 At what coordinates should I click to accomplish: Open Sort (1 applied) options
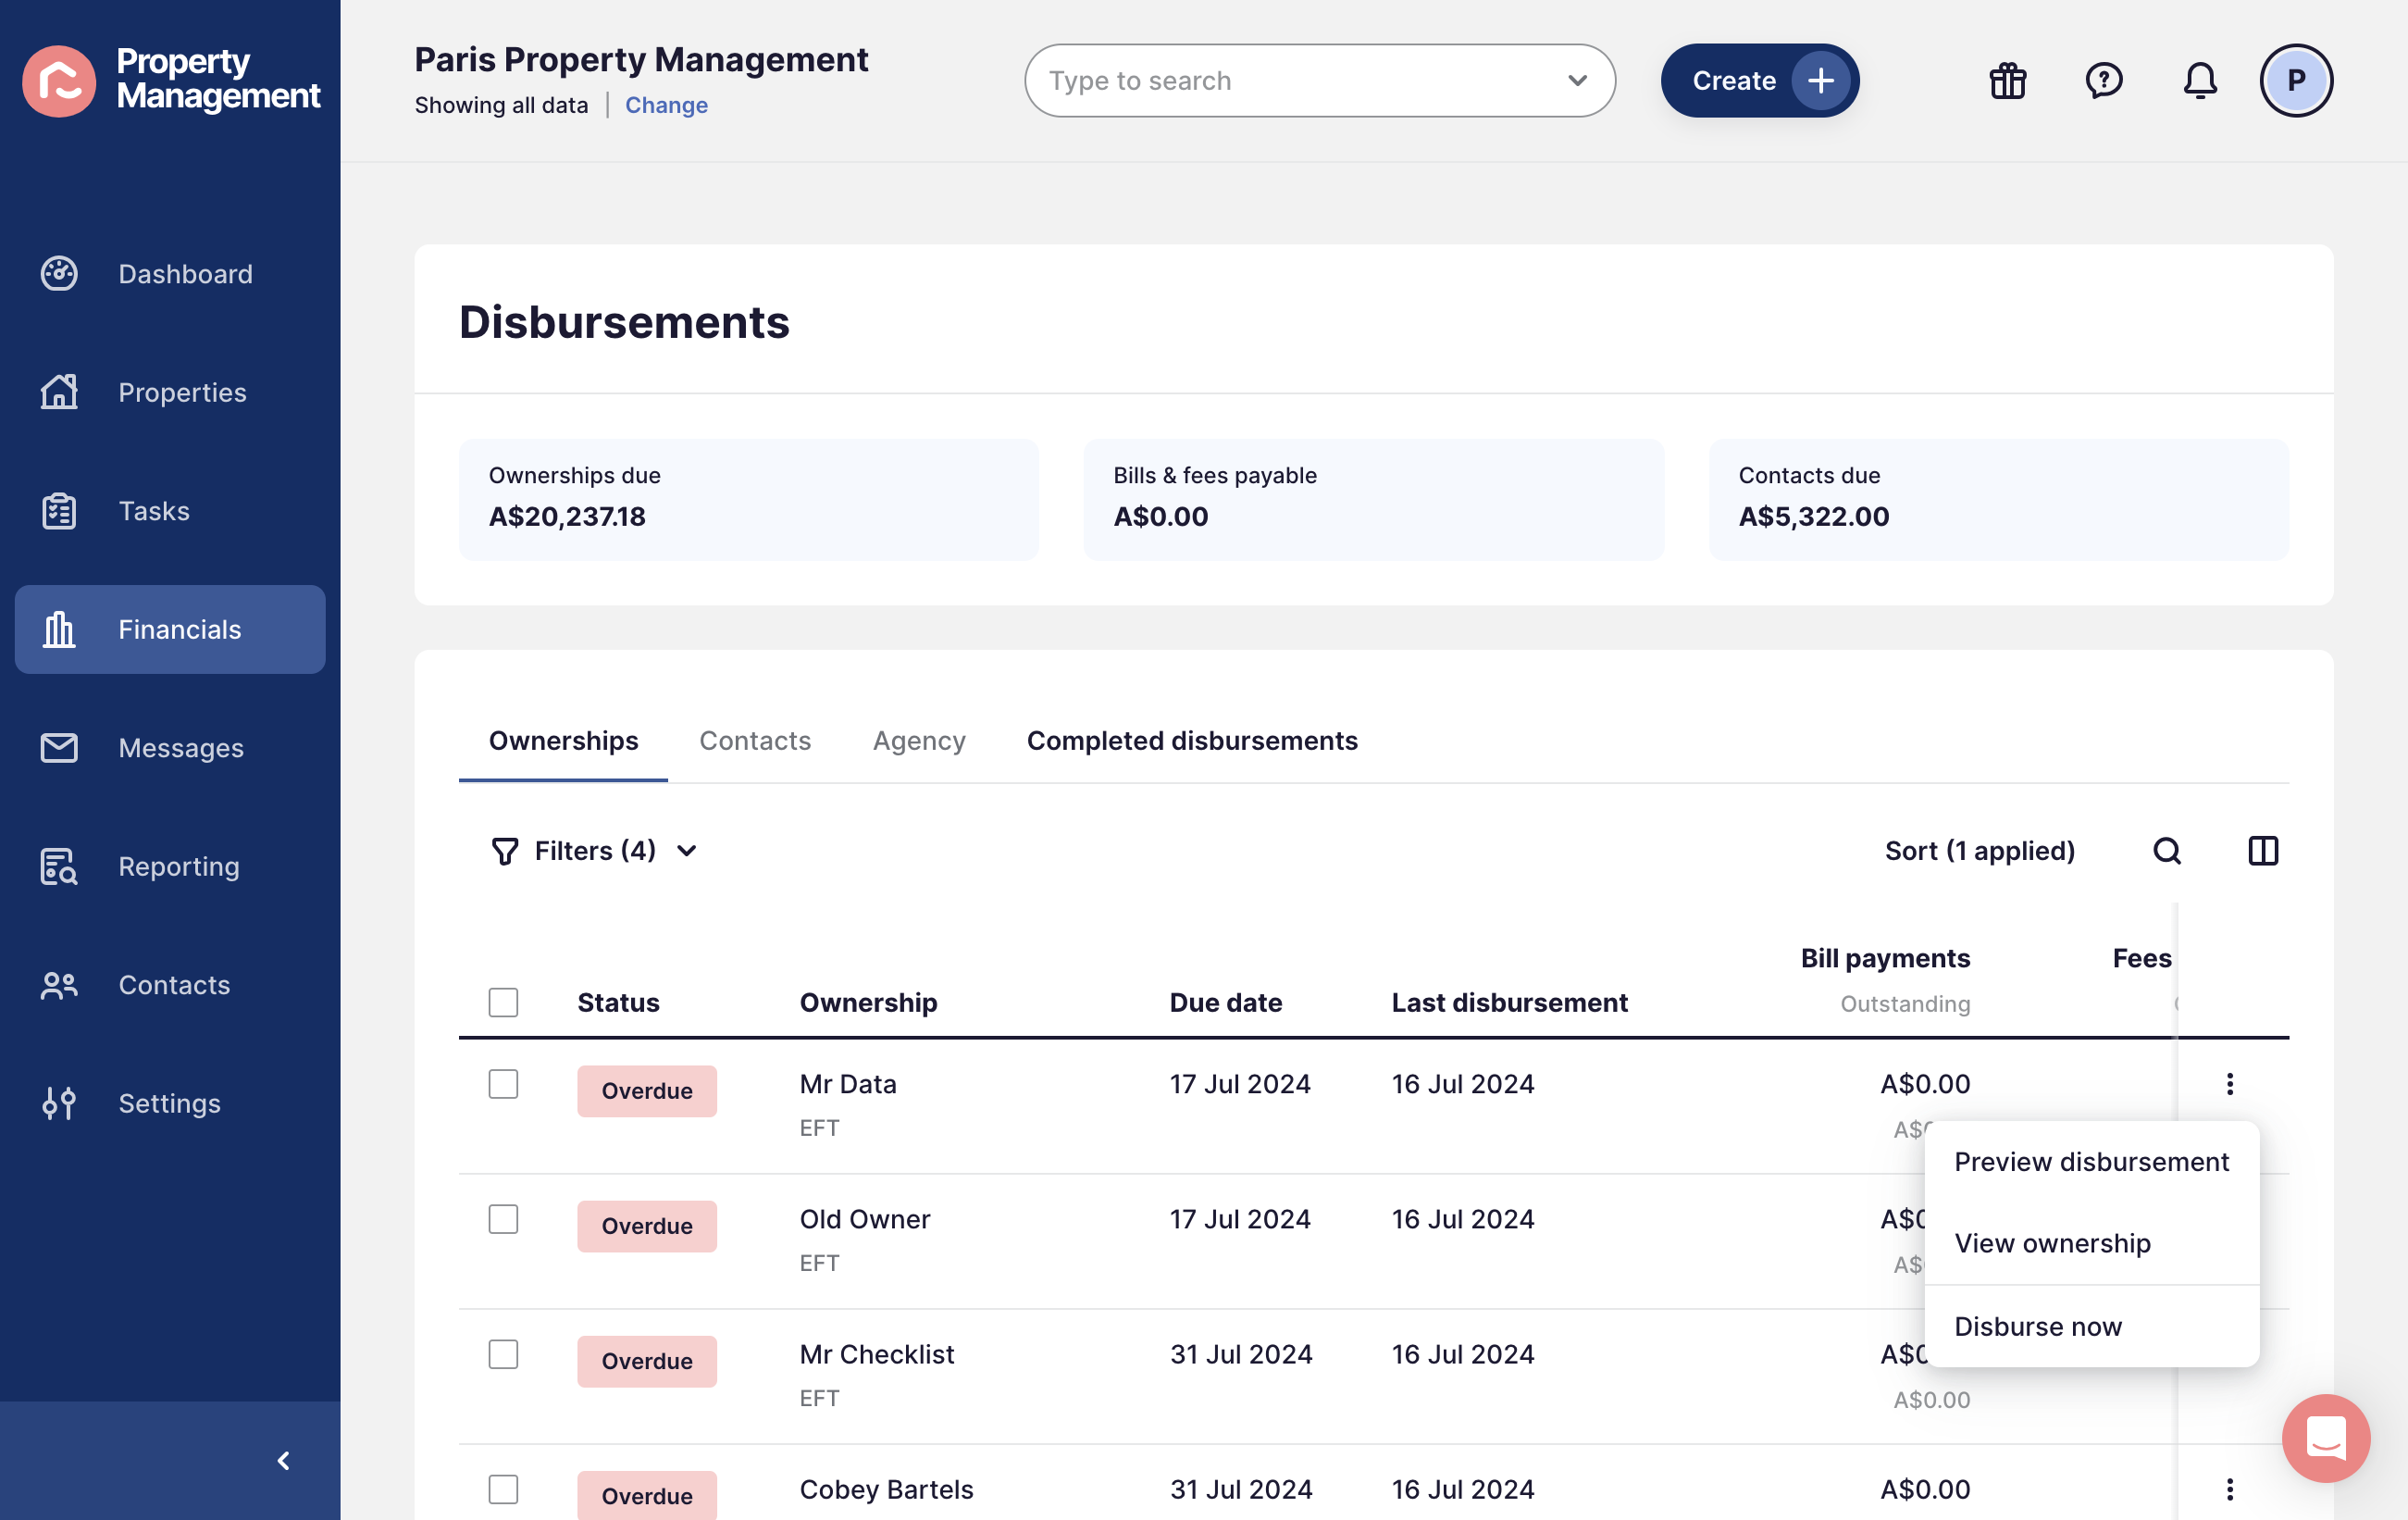pyautogui.click(x=1979, y=851)
